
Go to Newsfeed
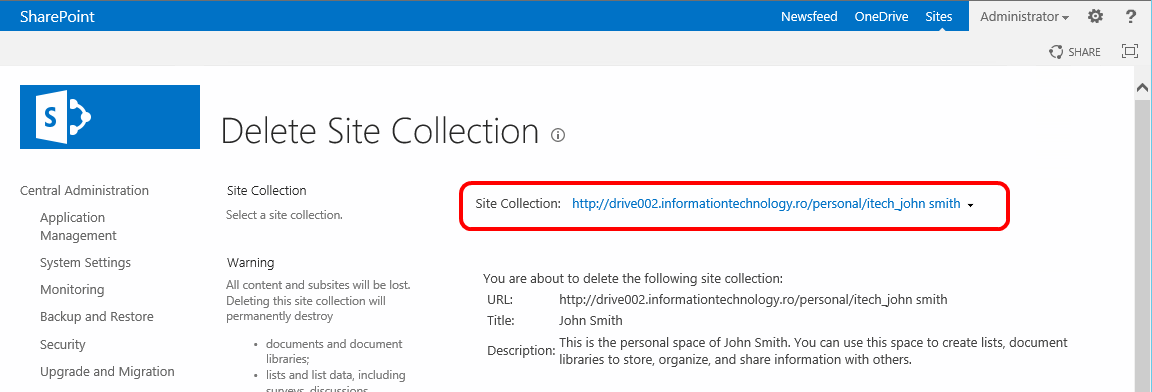click(x=809, y=16)
